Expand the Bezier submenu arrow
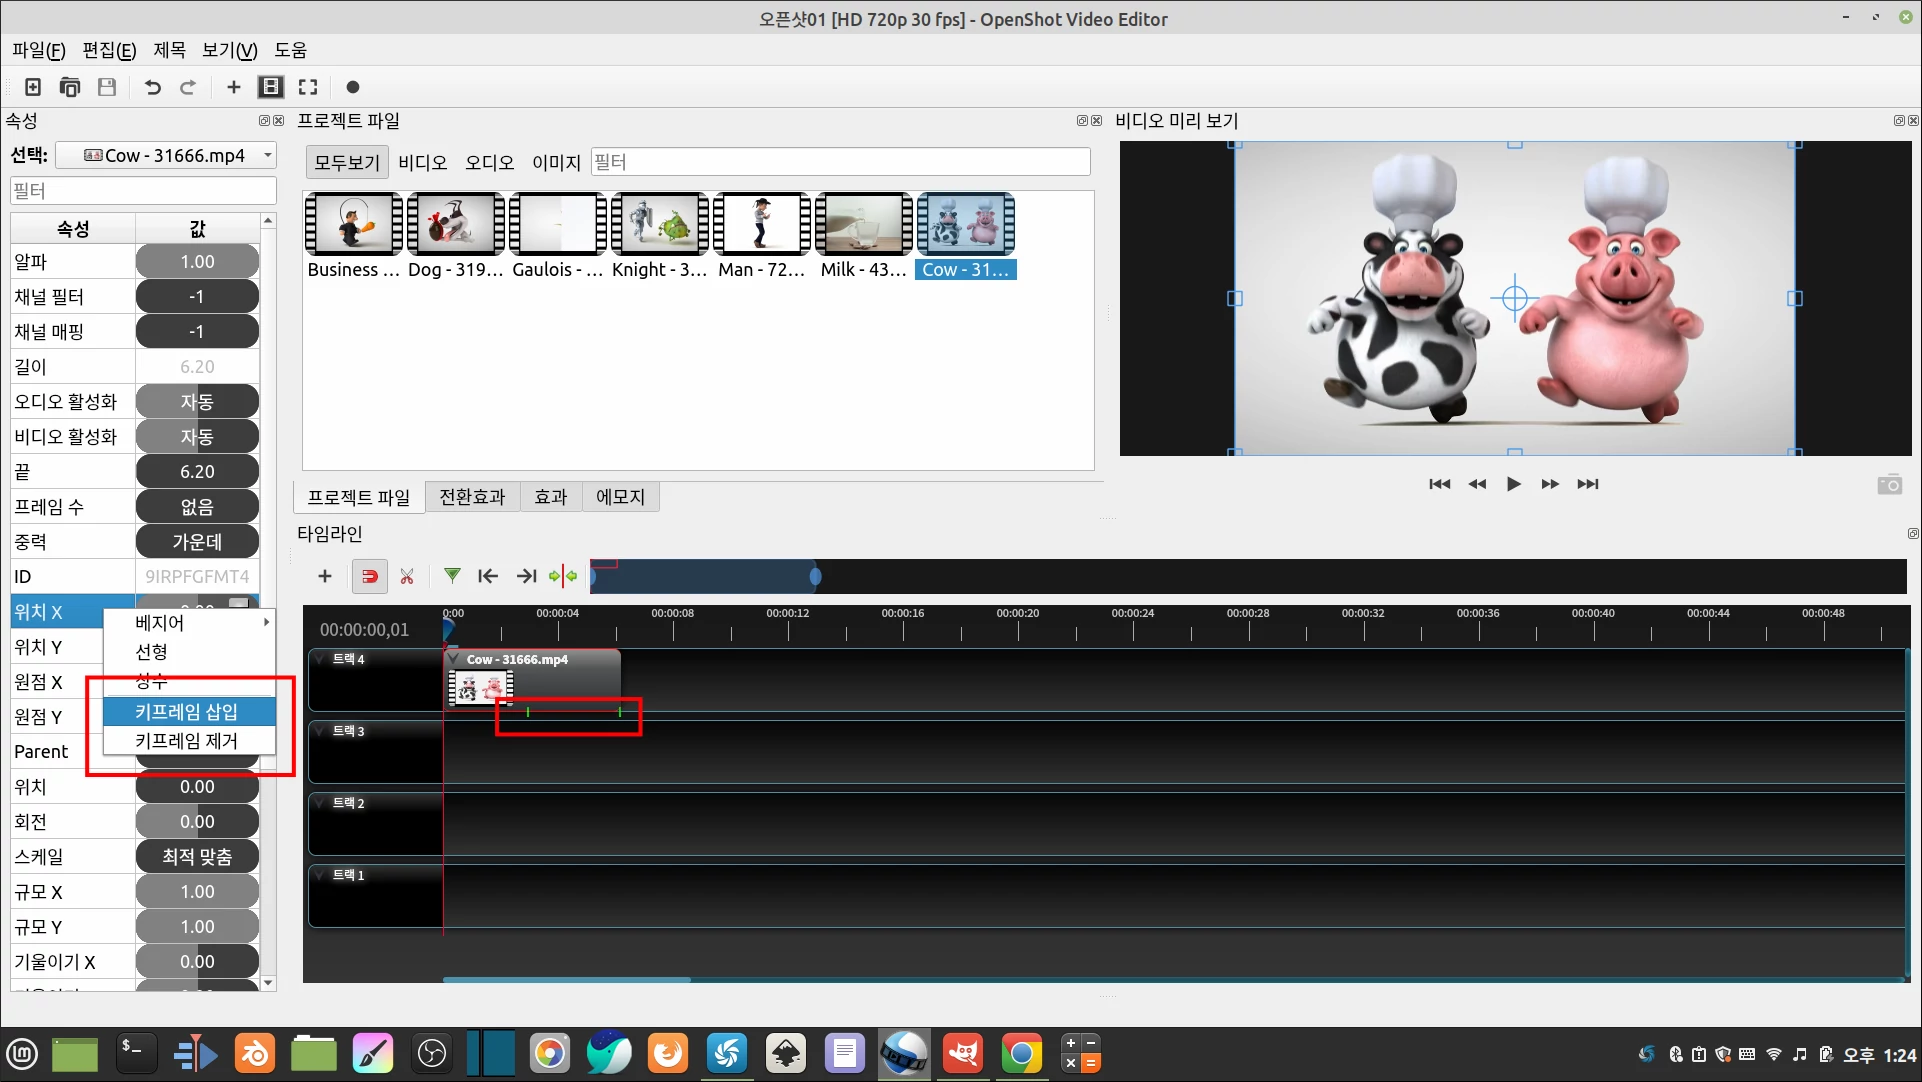 click(266, 622)
